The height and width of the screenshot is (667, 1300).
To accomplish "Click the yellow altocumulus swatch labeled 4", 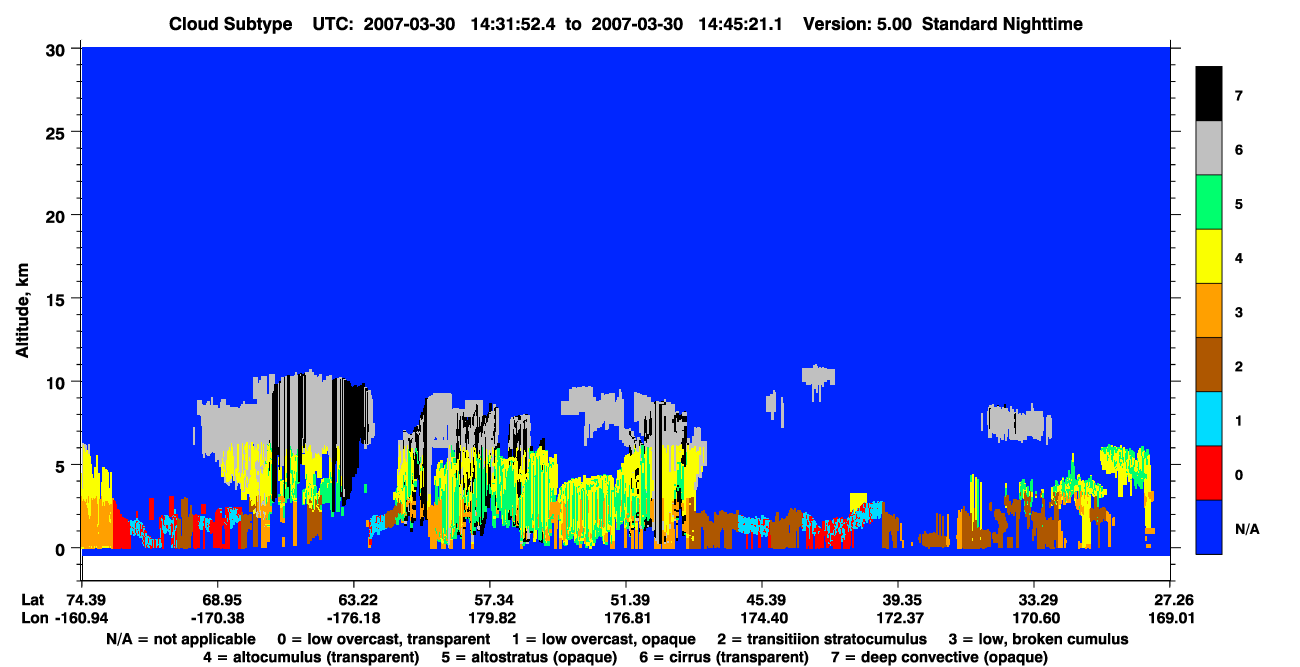I will click(x=1208, y=256).
